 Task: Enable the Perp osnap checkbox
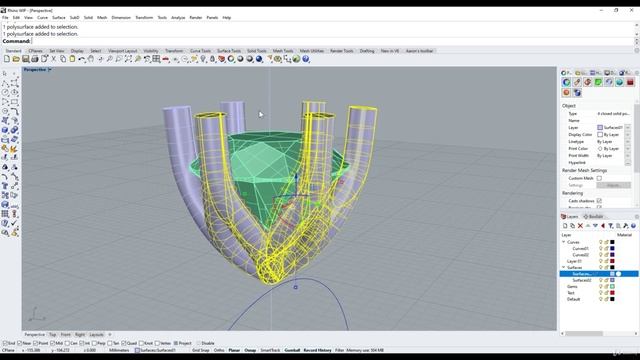[x=94, y=343]
